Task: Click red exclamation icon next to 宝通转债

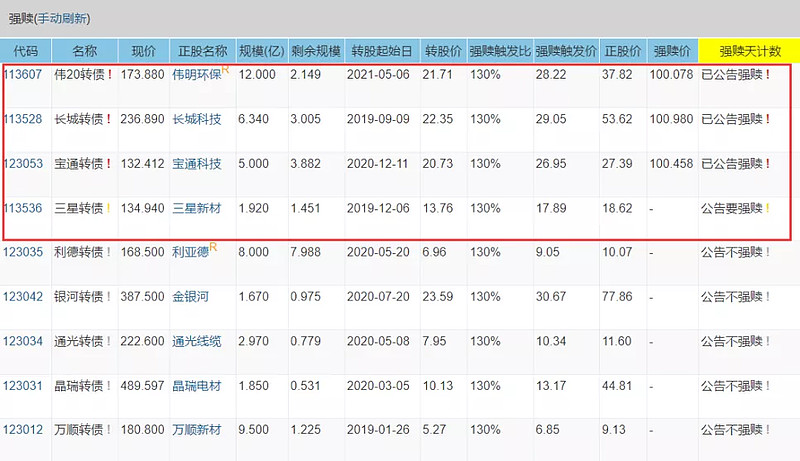Action: pyautogui.click(x=109, y=164)
